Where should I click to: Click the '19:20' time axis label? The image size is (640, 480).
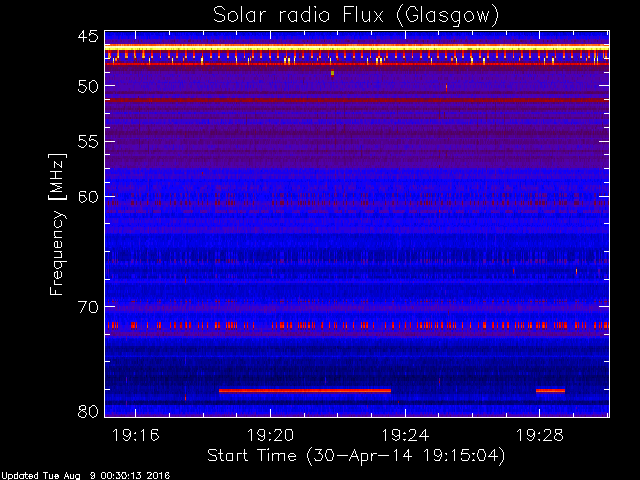point(270,435)
